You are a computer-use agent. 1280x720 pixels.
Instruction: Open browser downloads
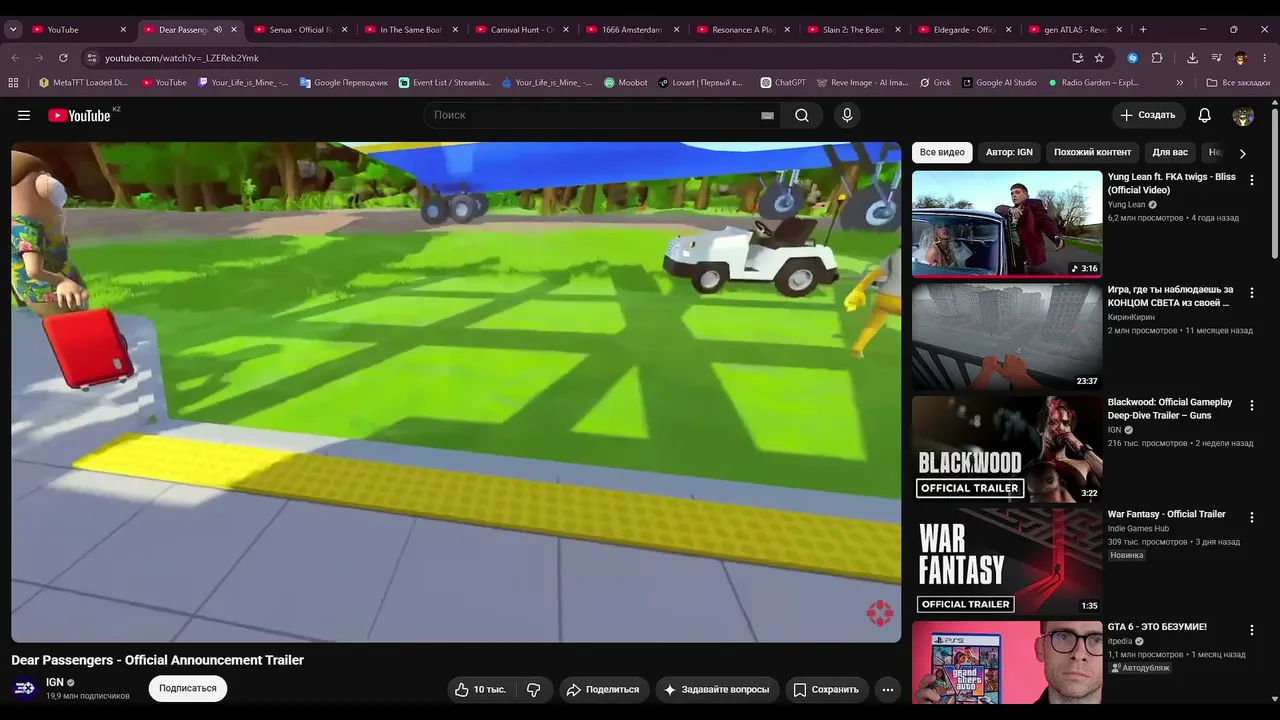pos(1193,58)
